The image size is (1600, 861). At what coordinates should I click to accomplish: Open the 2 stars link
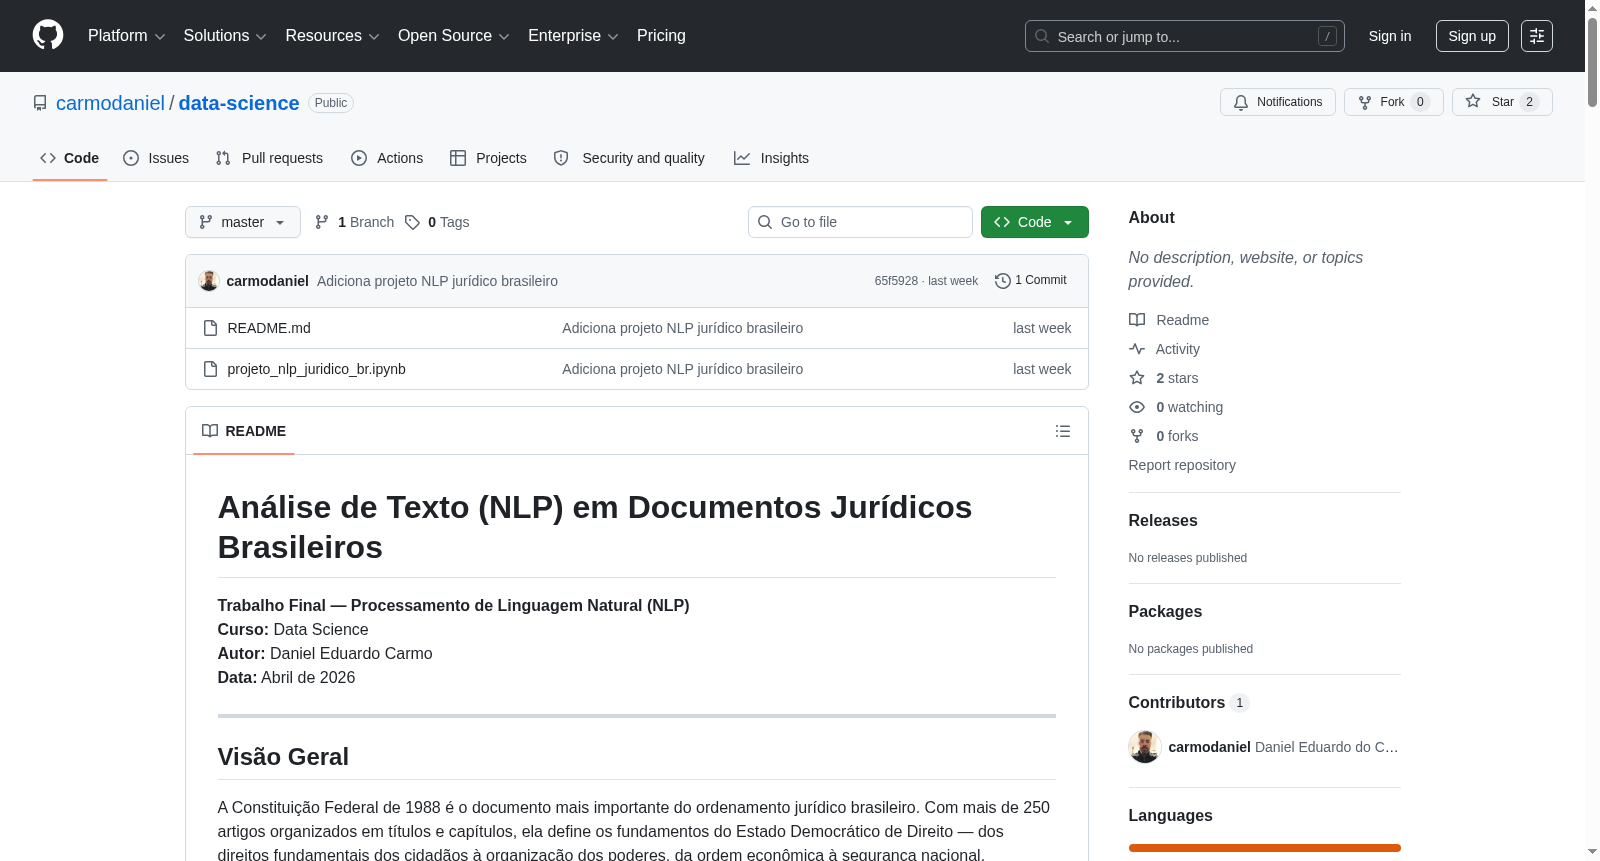click(x=1177, y=378)
